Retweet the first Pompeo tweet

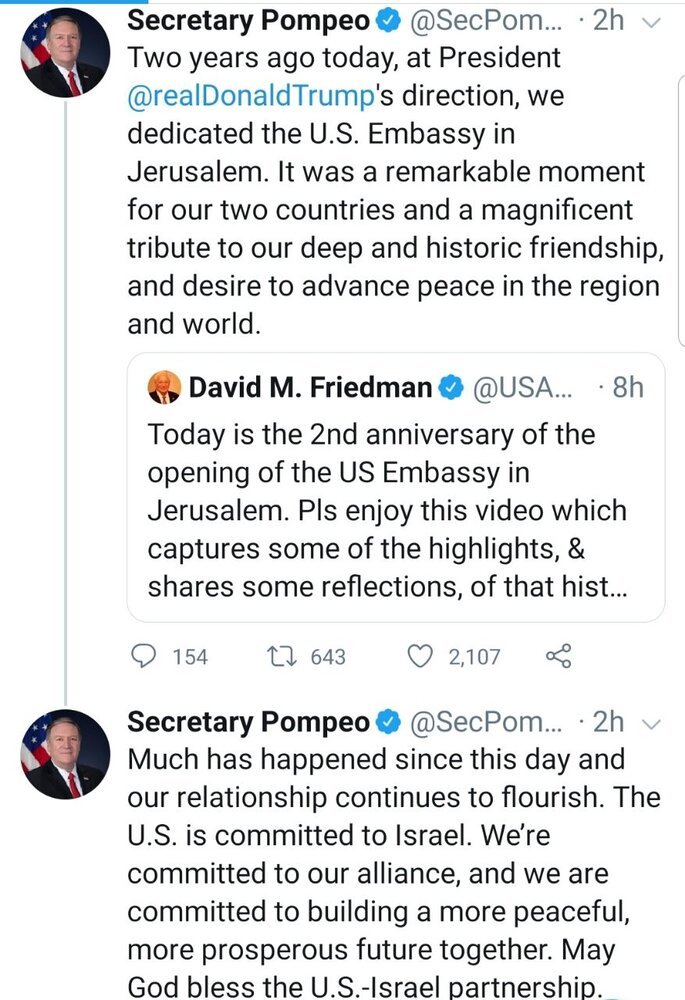[x=281, y=656]
